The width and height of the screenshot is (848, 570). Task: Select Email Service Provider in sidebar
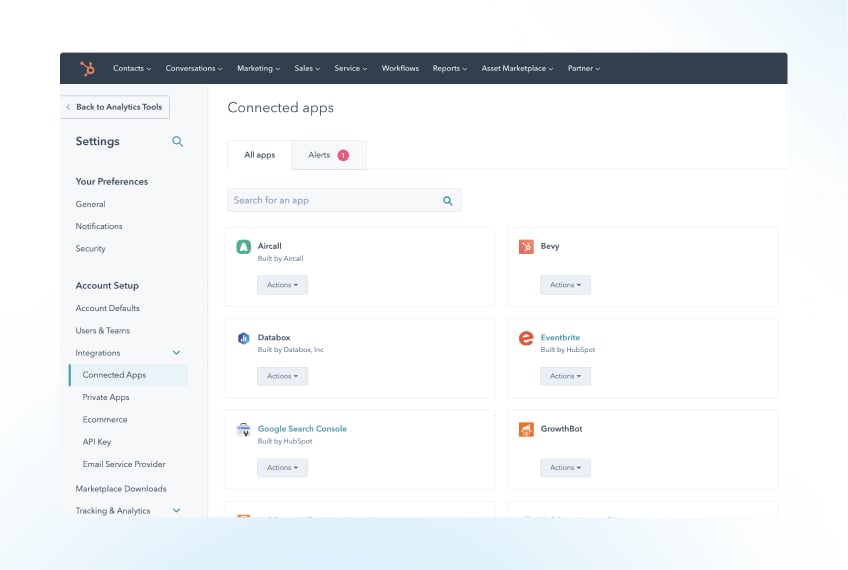tap(124, 464)
